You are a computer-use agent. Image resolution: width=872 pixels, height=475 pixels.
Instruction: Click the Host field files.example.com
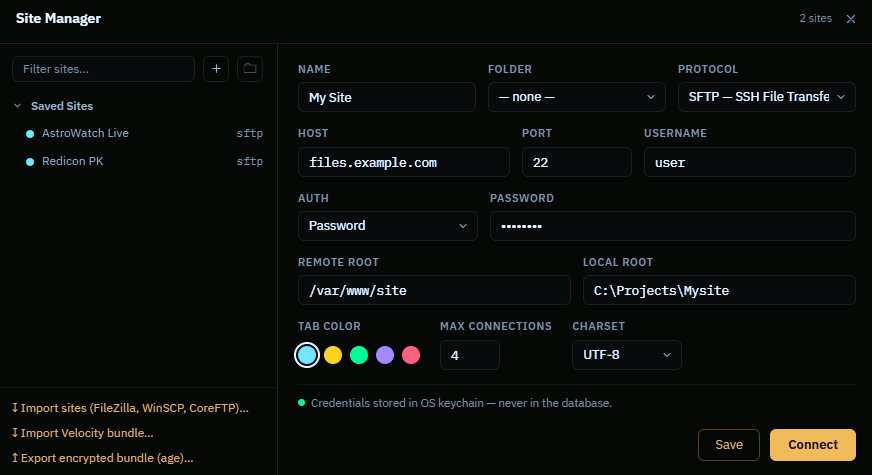tap(404, 162)
